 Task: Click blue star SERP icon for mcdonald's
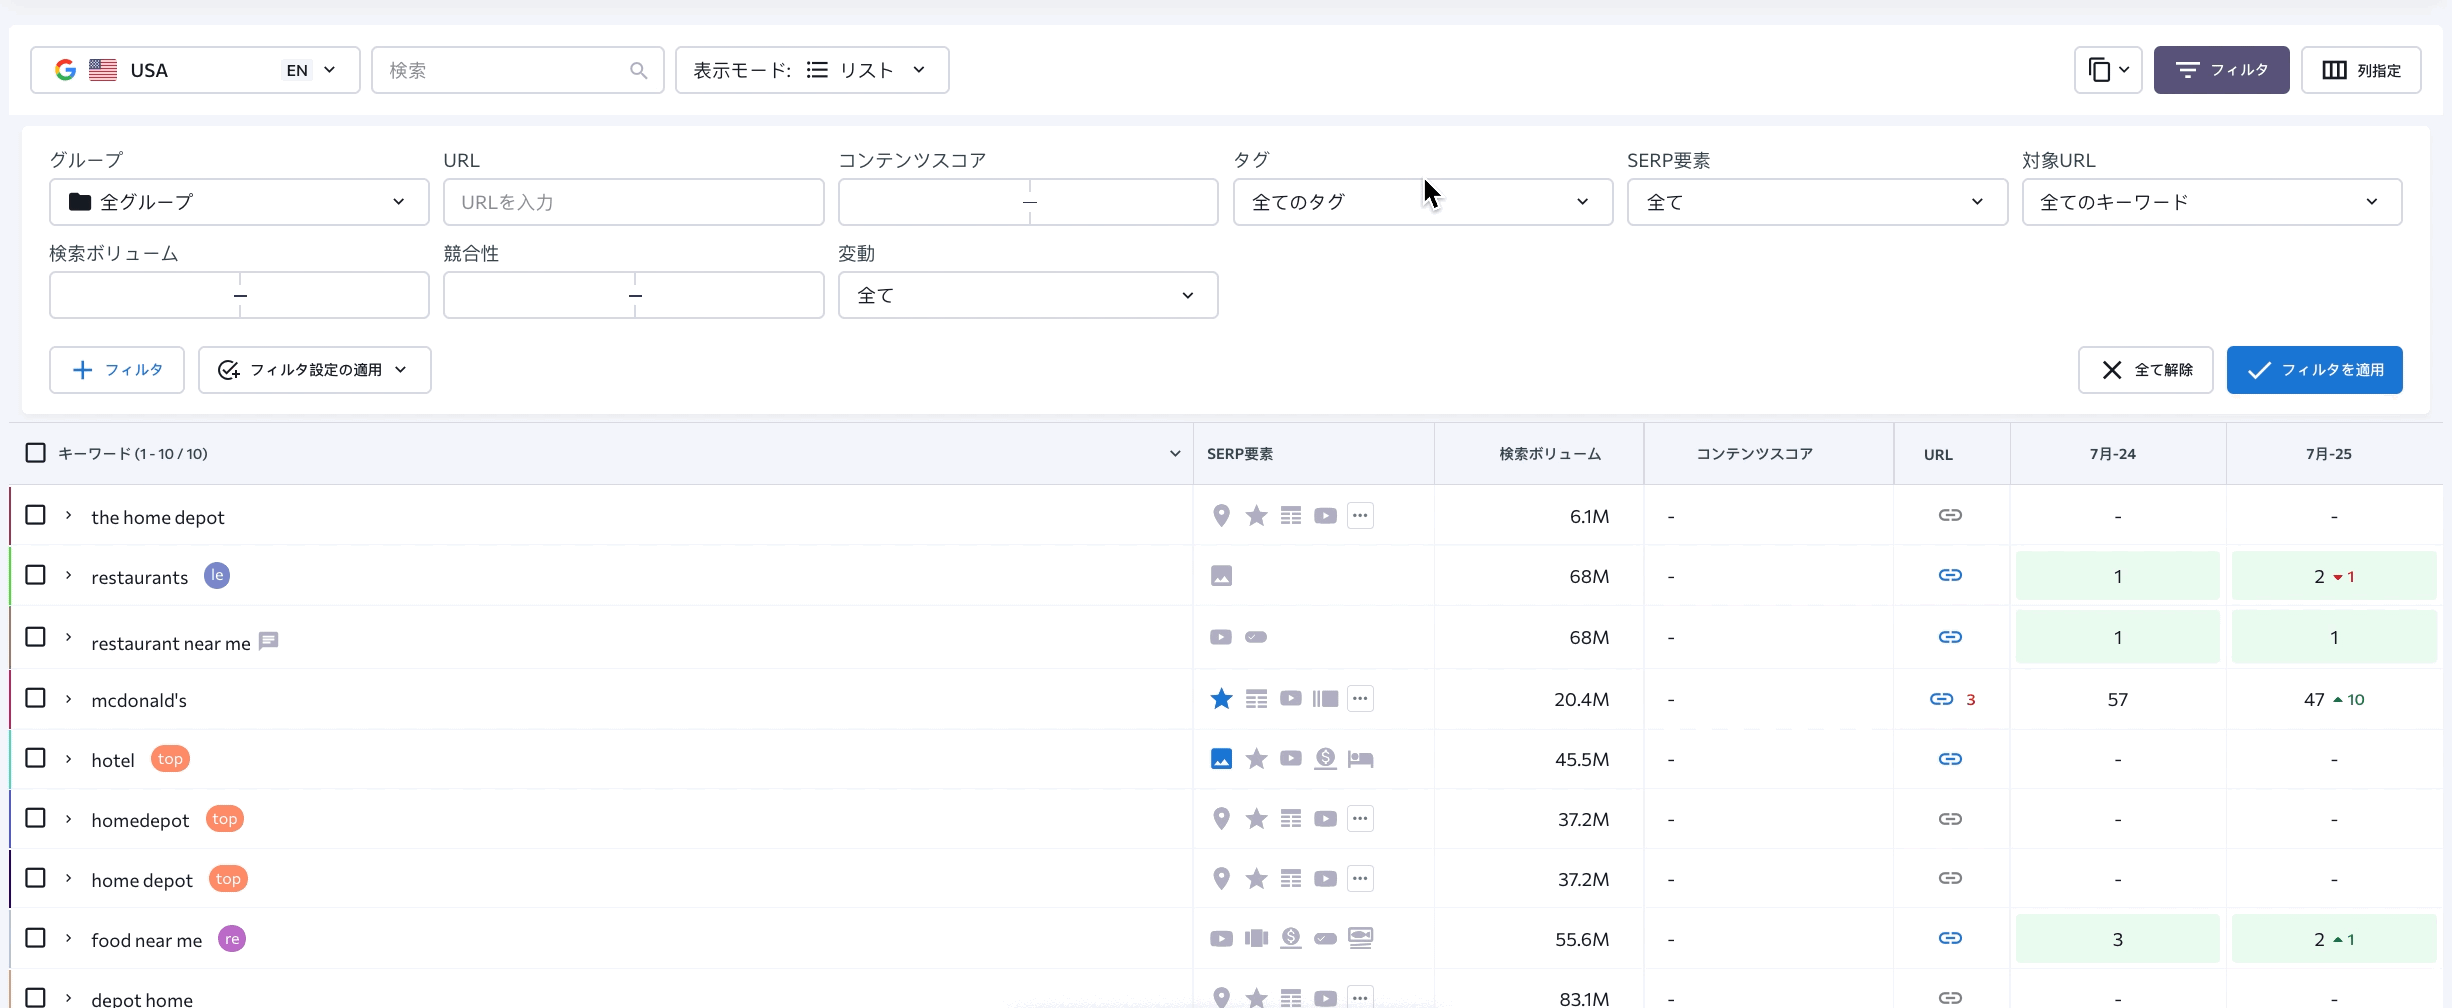click(x=1221, y=699)
